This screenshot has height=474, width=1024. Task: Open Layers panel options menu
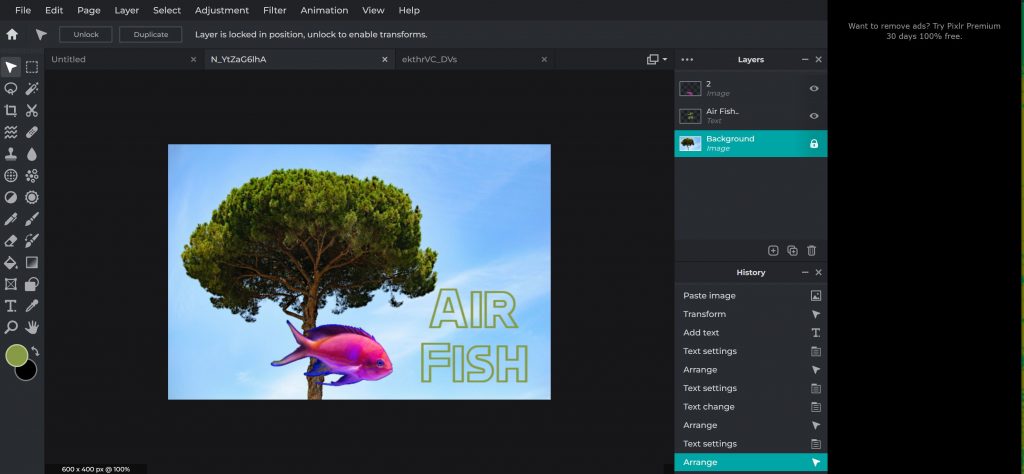tap(687, 60)
